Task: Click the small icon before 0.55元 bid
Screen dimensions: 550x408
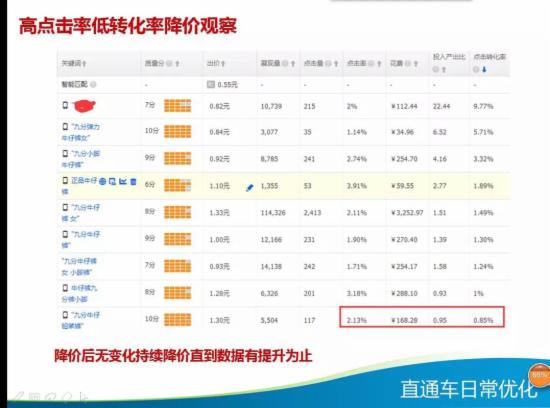Action: click(210, 84)
